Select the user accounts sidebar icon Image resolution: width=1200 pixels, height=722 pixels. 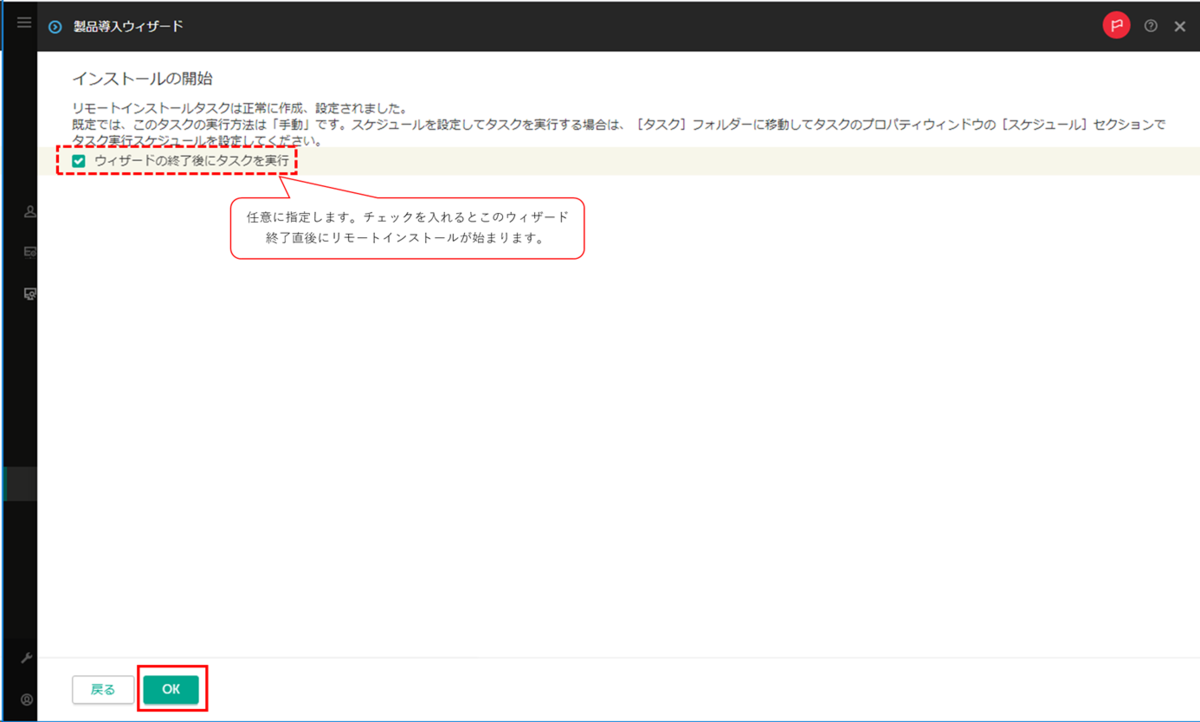29,211
